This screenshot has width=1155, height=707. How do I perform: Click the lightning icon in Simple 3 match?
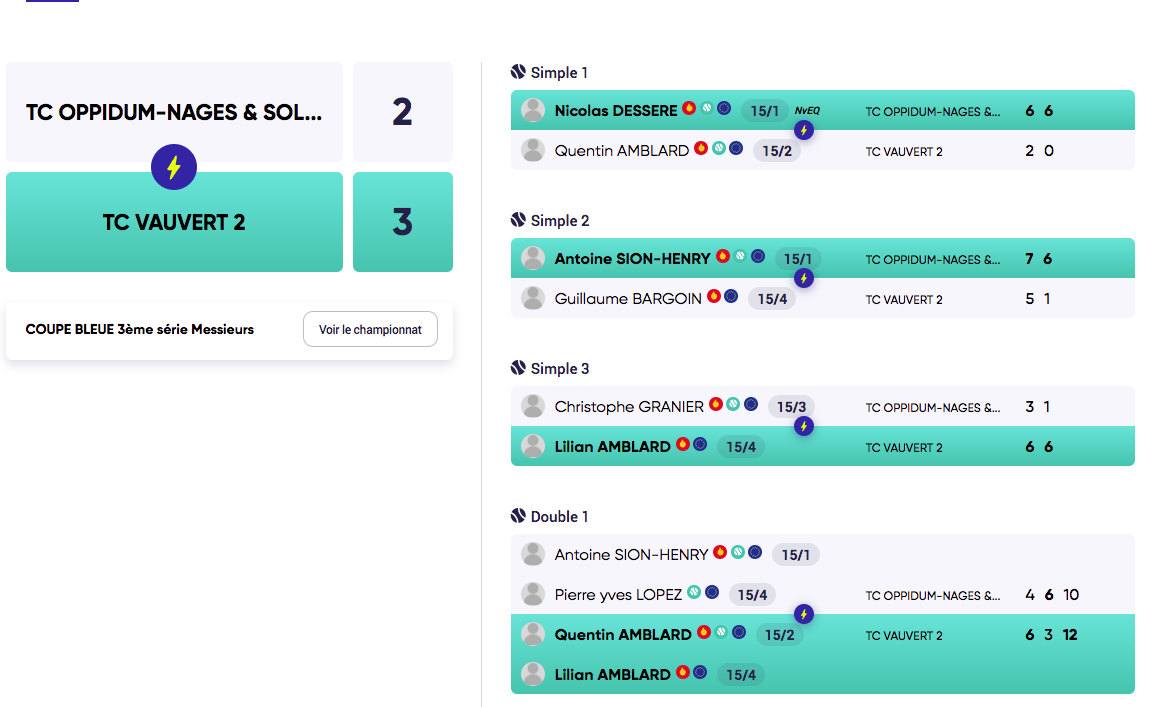click(x=804, y=426)
